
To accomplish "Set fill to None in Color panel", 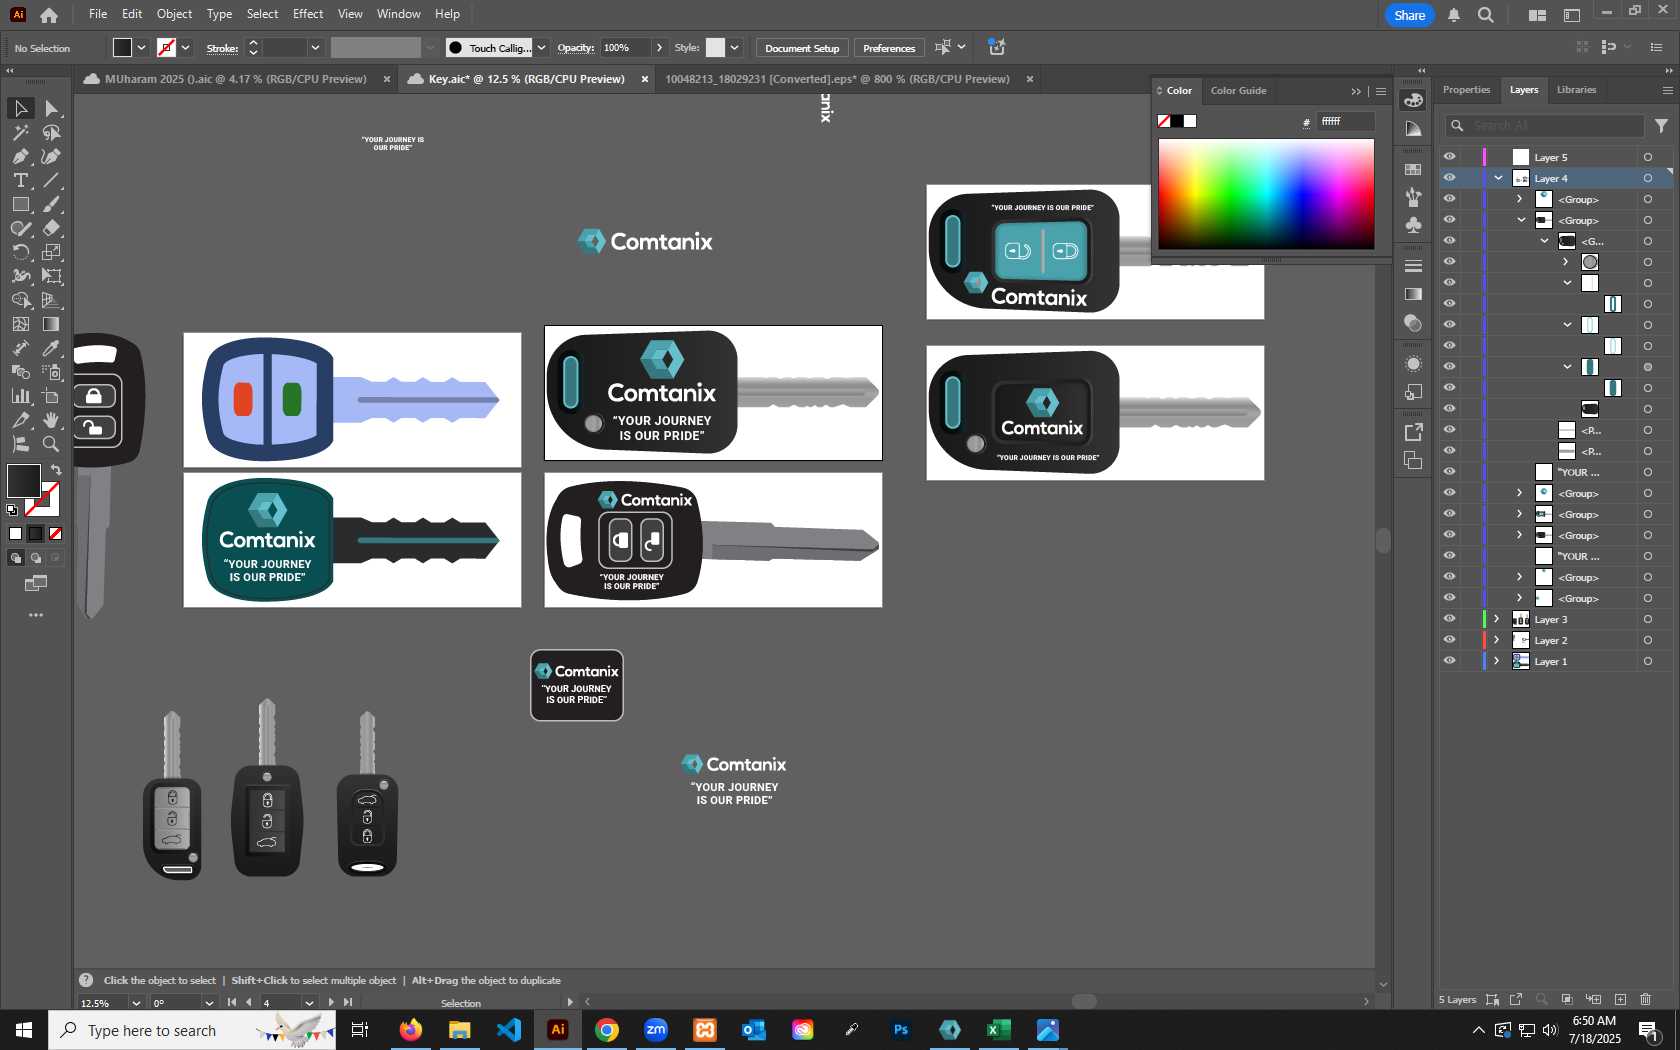I will [x=1164, y=121].
